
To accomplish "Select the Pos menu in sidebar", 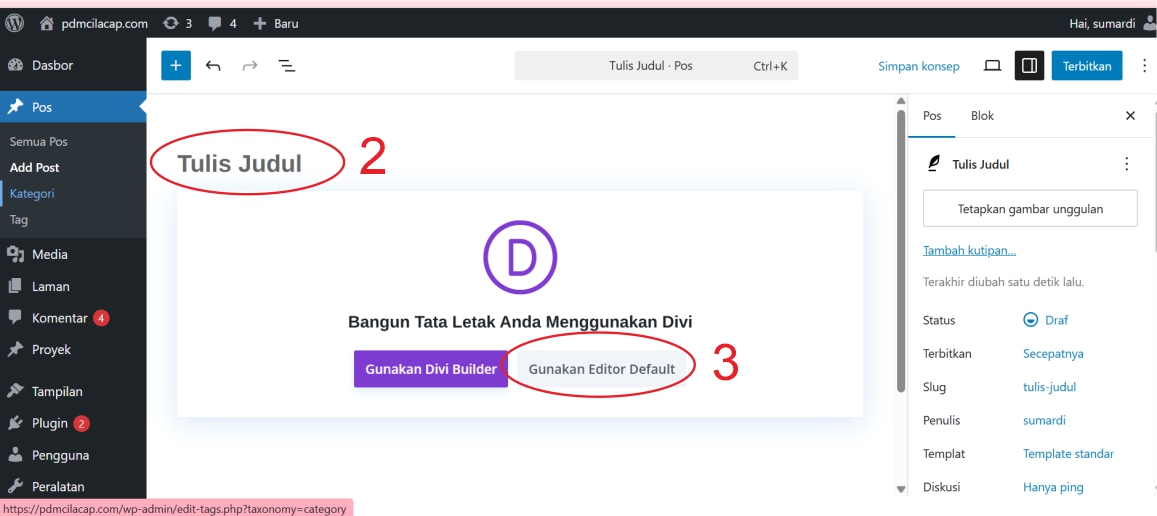I will pyautogui.click(x=73, y=107).
